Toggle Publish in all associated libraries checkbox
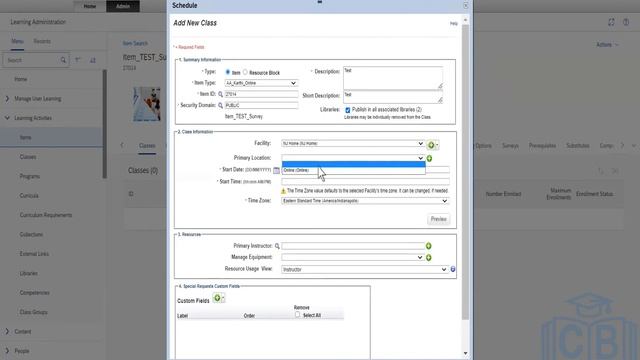Viewport: 640px width, 360px height. [x=348, y=110]
